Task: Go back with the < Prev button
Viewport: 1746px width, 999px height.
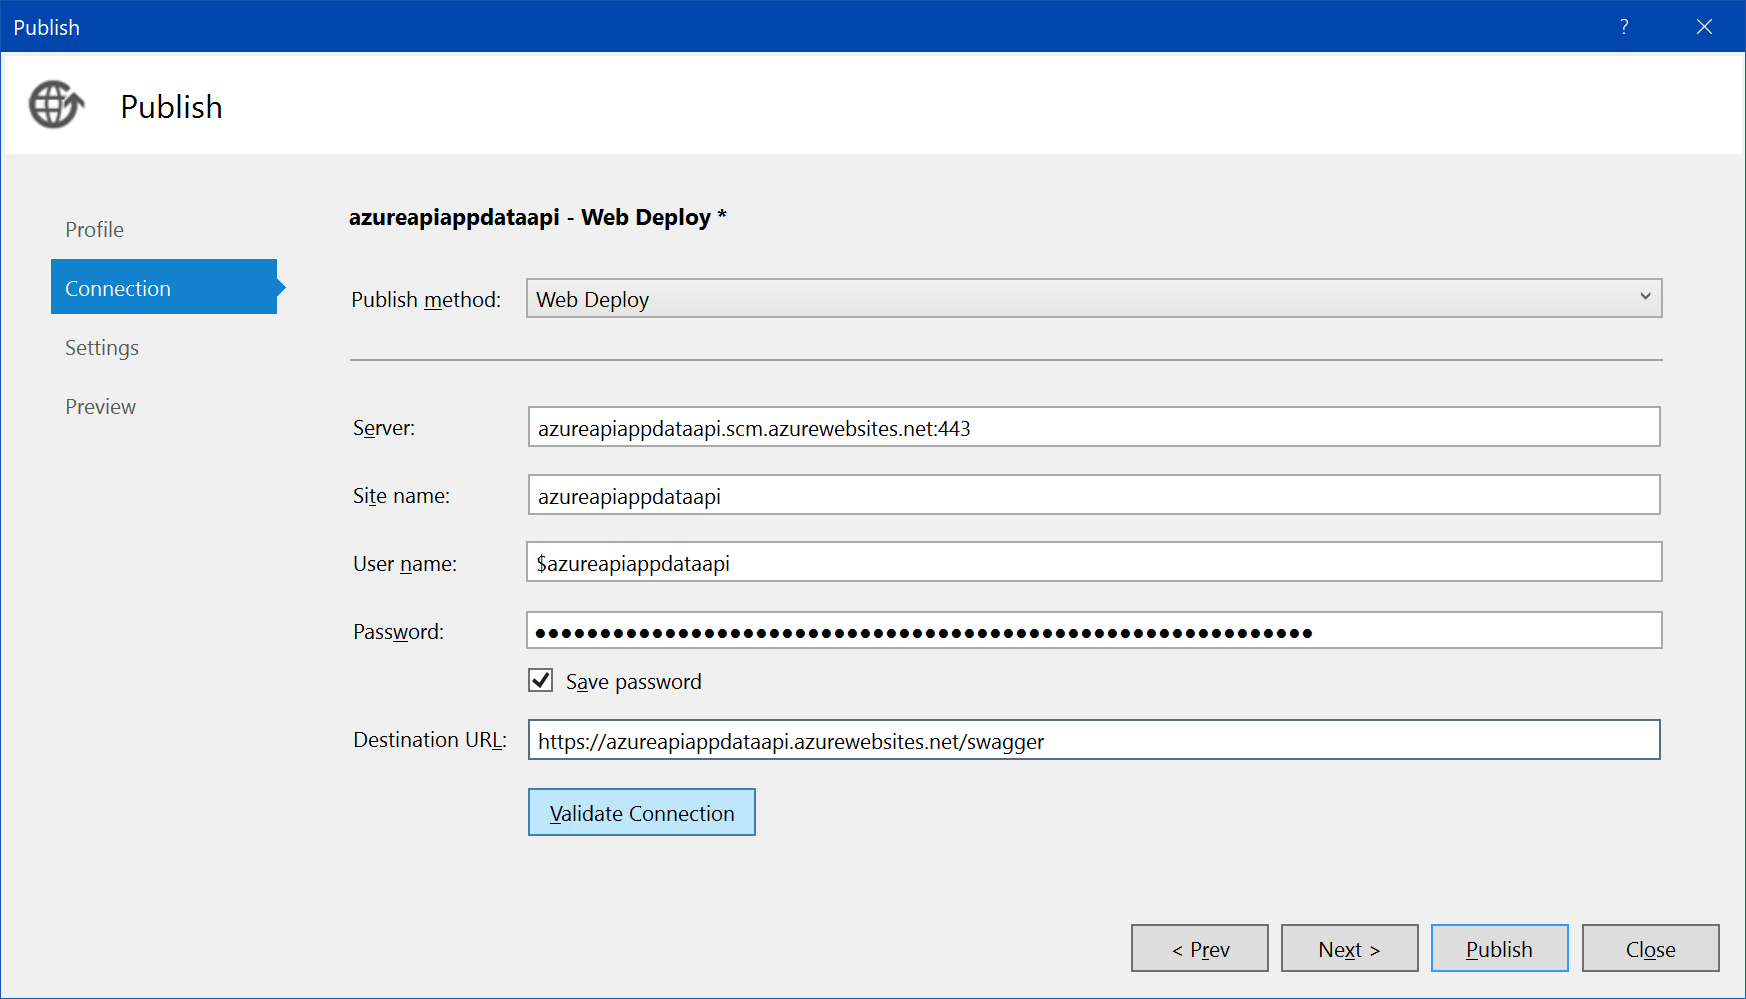Action: (1199, 949)
